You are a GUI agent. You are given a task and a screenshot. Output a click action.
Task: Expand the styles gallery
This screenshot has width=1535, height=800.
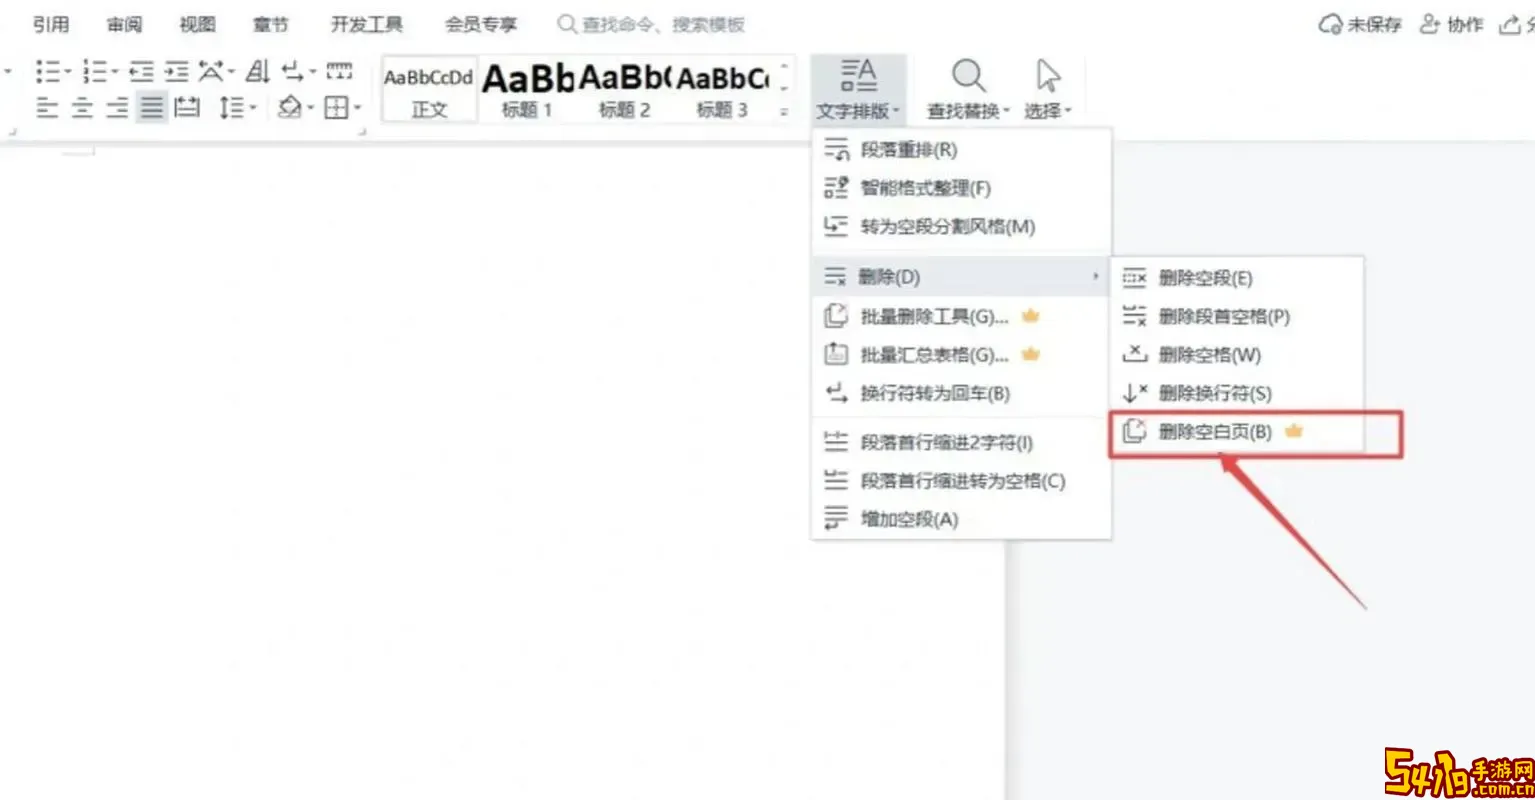coord(784,111)
